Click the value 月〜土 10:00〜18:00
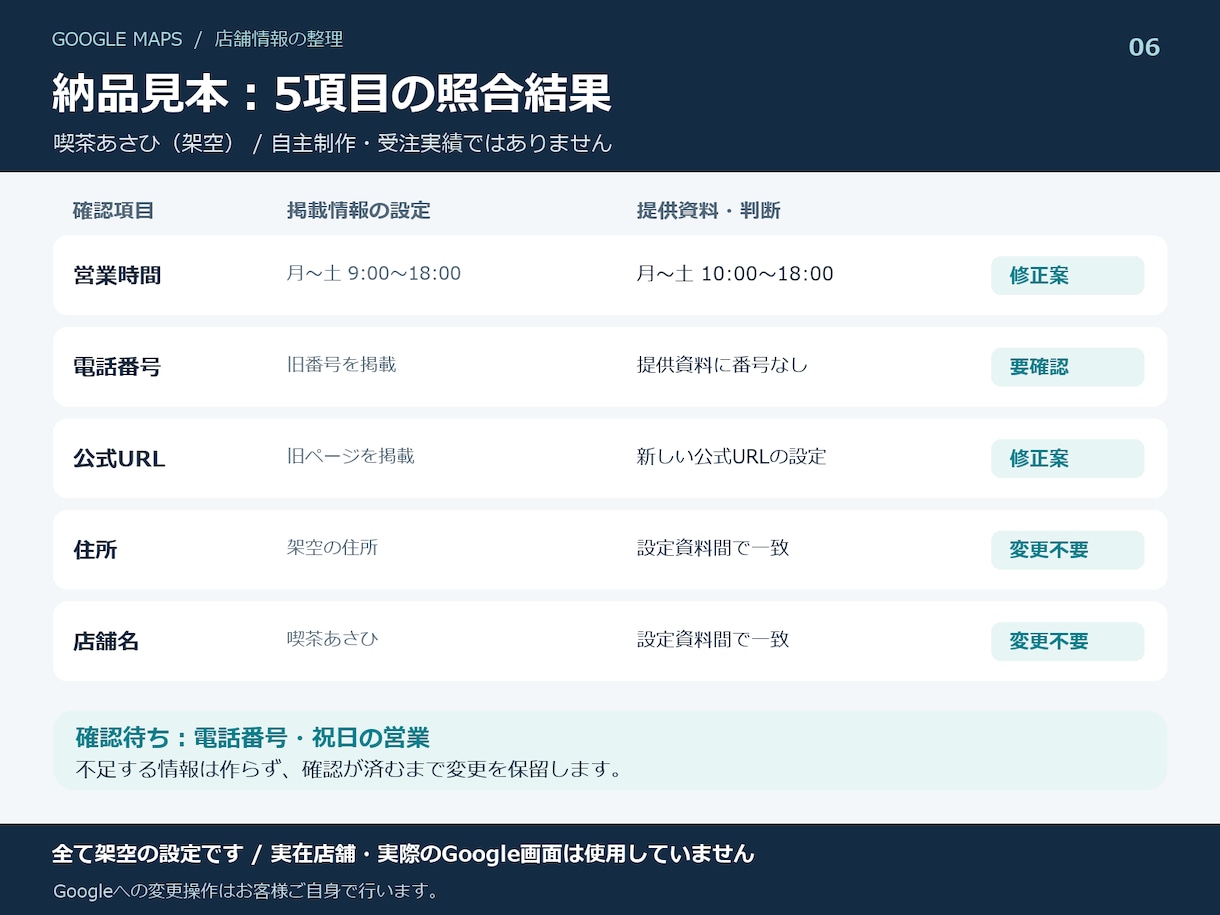This screenshot has height=915, width=1220. tap(735, 273)
